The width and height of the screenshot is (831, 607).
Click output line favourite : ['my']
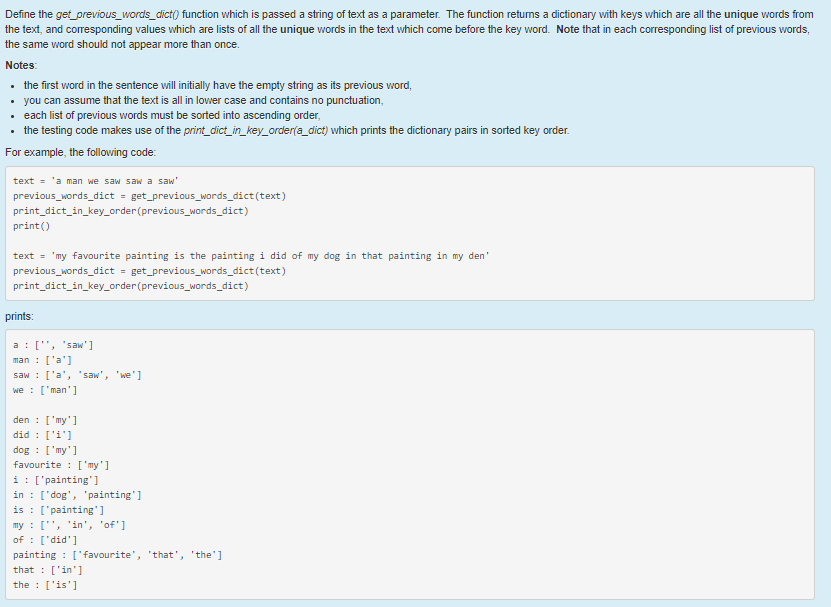click(61, 465)
